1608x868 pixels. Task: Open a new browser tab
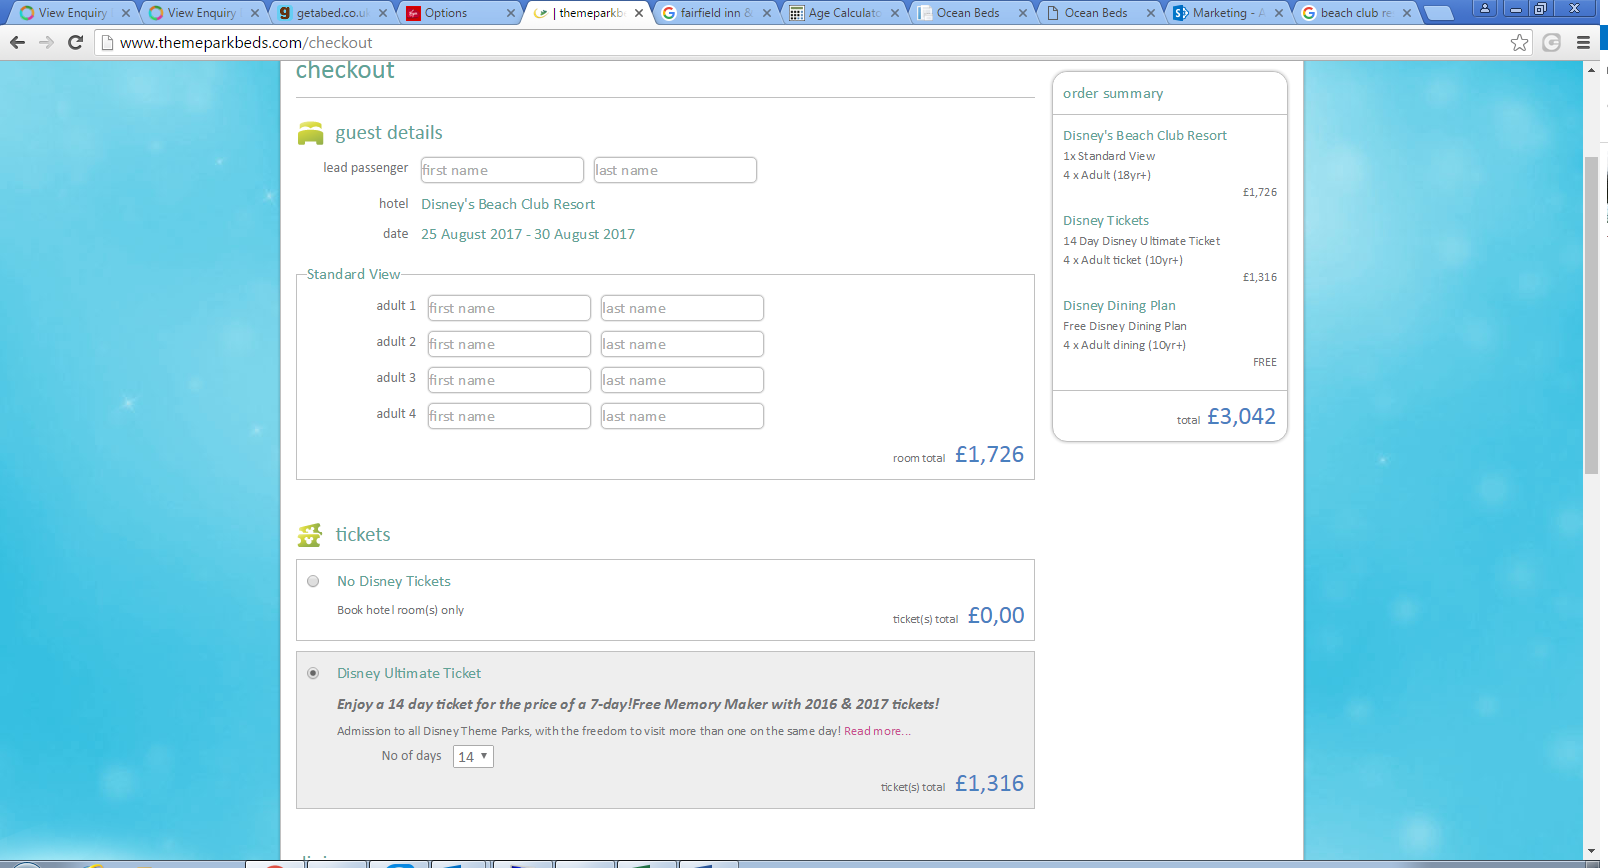(1438, 13)
